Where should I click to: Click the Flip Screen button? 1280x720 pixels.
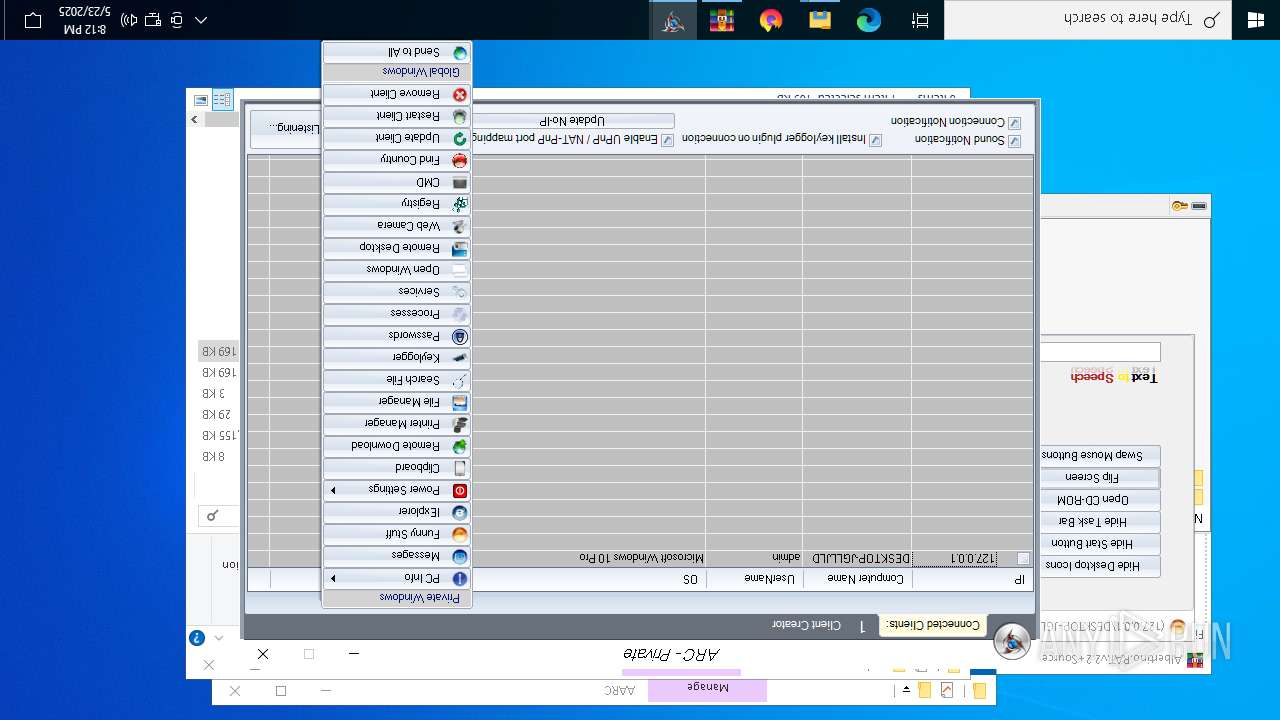coord(1099,477)
